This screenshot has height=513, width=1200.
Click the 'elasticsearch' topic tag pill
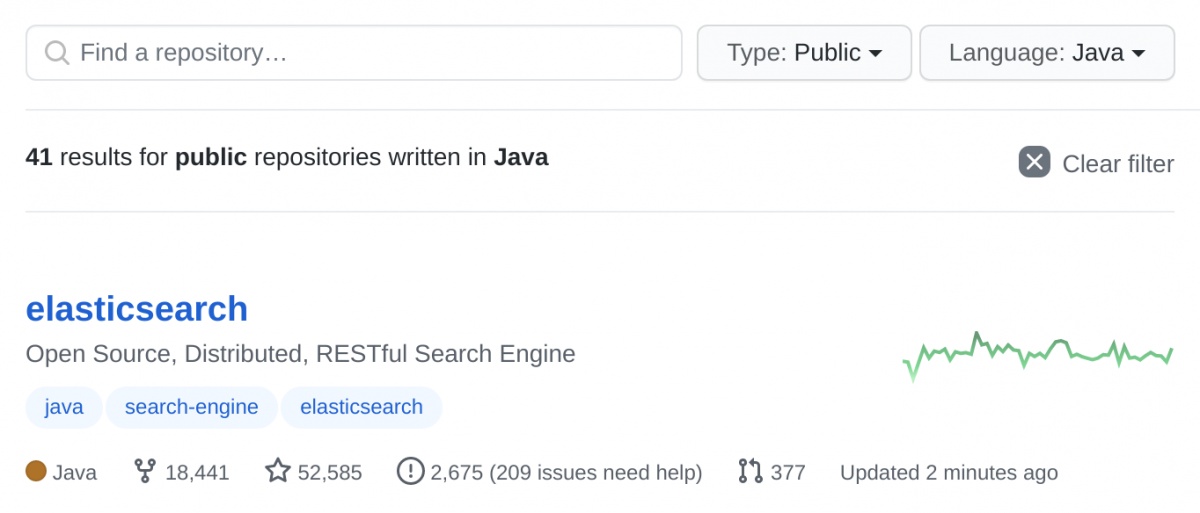coord(361,407)
